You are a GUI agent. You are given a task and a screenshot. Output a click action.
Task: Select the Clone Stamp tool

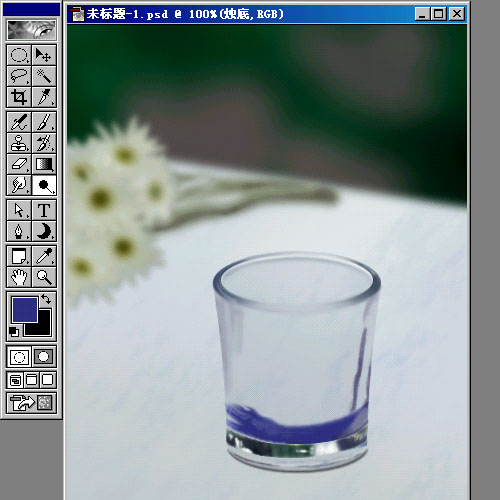19,143
